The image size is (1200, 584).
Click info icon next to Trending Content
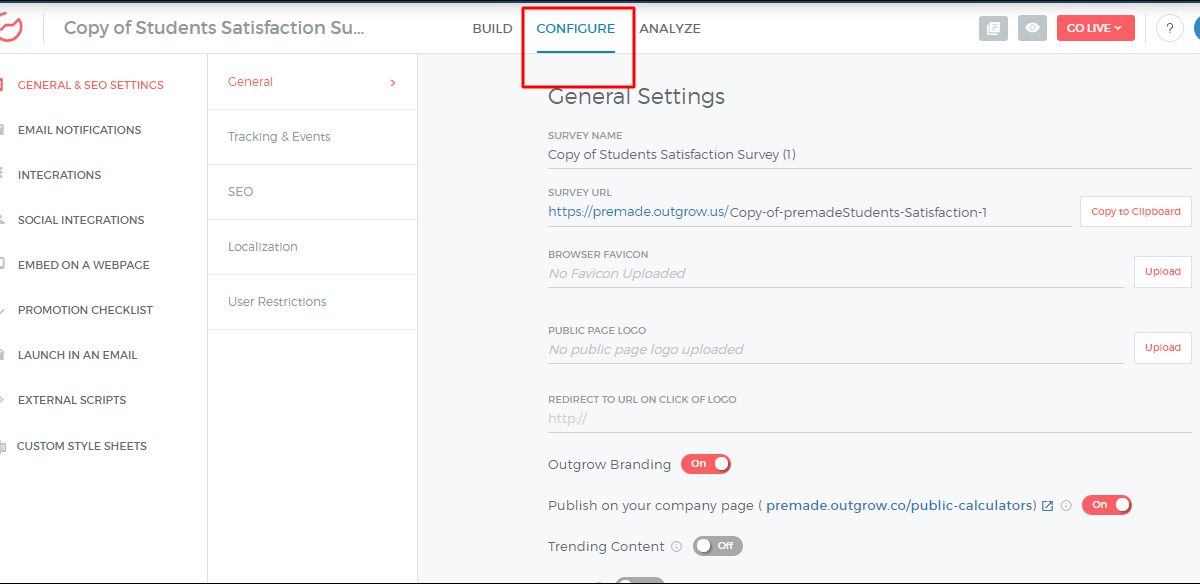click(x=677, y=547)
